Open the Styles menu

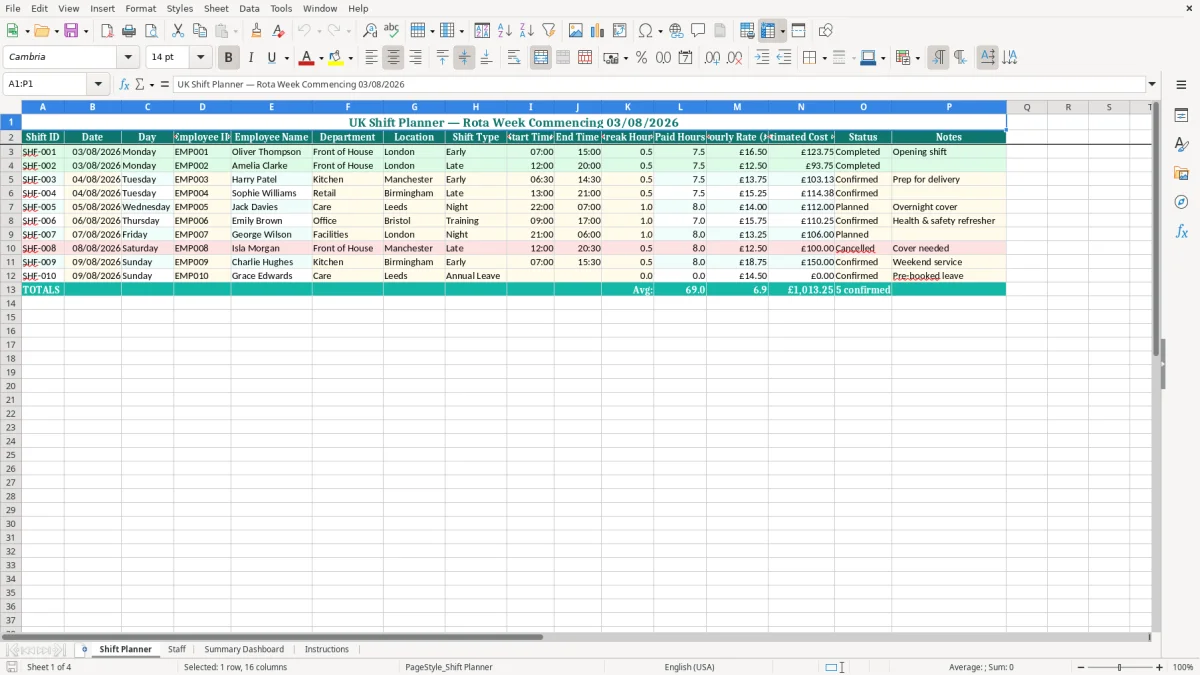(x=180, y=8)
